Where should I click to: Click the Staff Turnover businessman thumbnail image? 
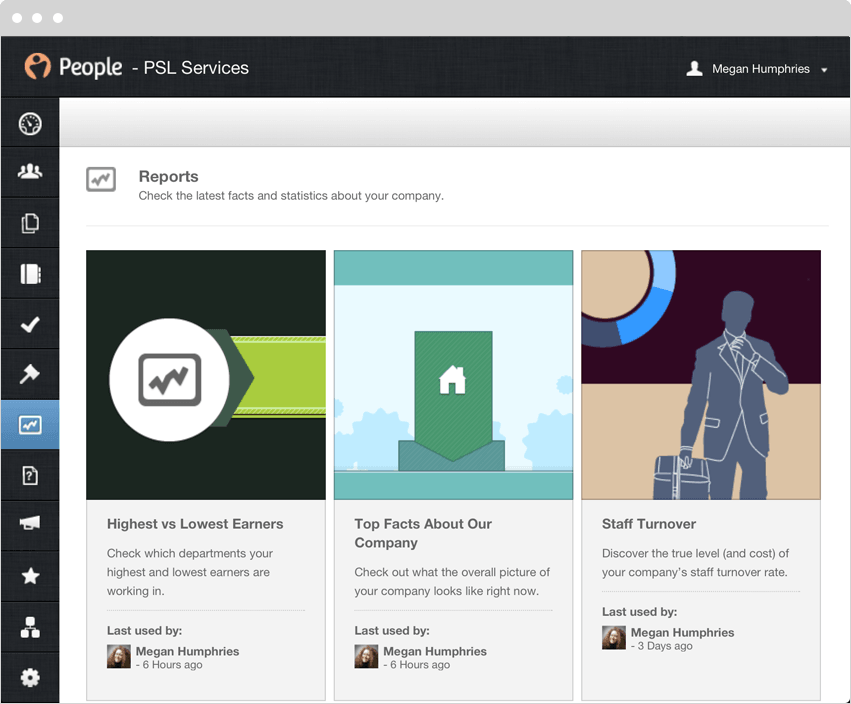(701, 375)
